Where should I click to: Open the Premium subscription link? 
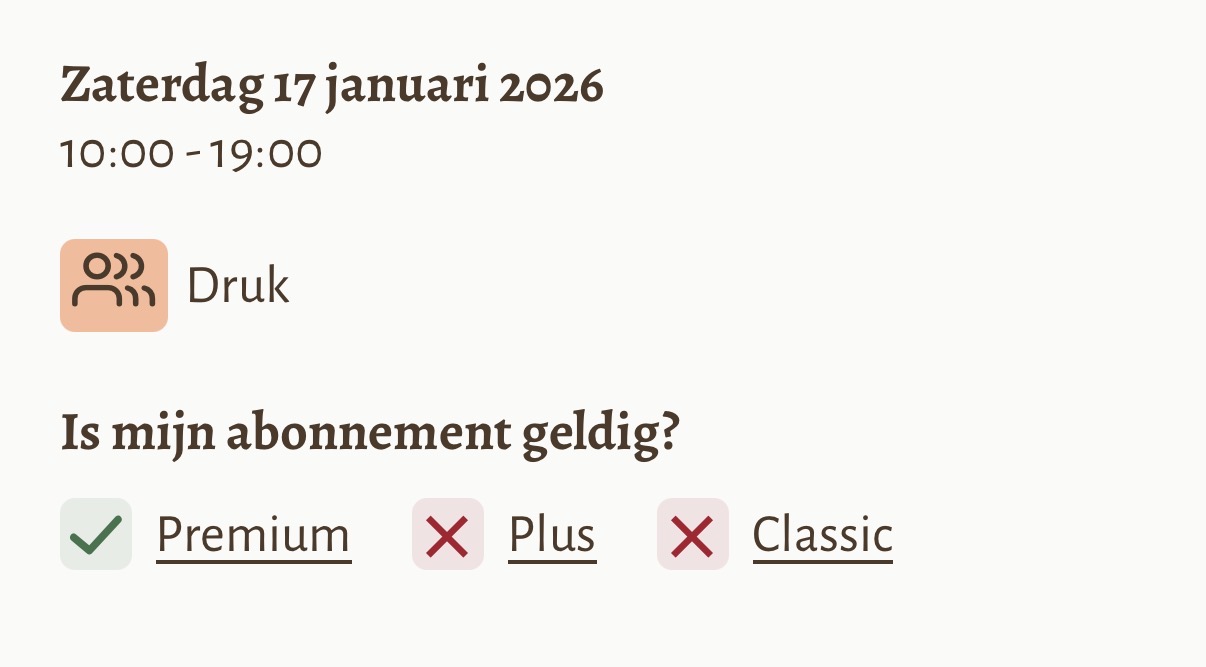click(x=253, y=535)
